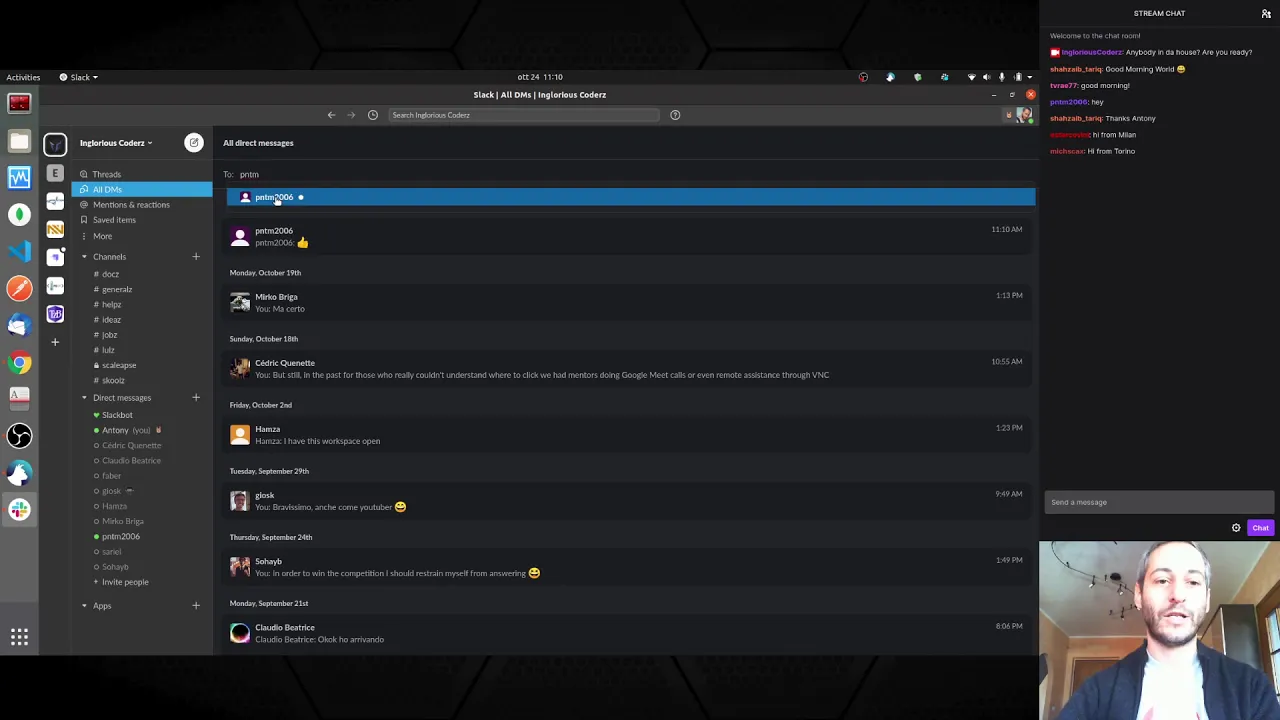This screenshot has width=1280, height=720.
Task: Select the highlighted pntm2006 suggestion
Action: 631,197
